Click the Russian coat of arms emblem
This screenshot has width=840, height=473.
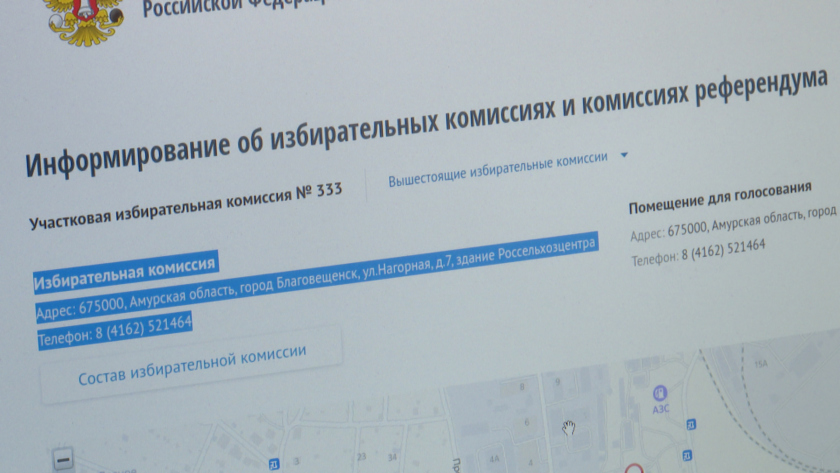pos(85,20)
